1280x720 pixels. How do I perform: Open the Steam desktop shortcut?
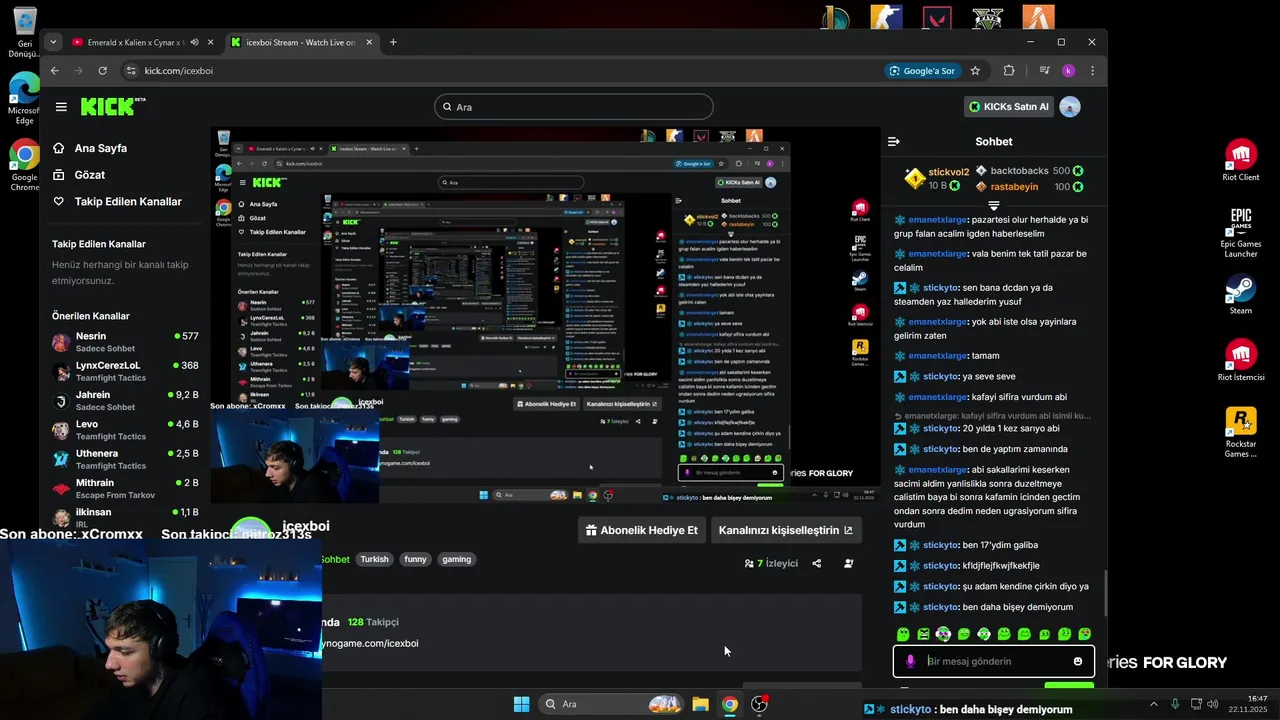(1241, 295)
